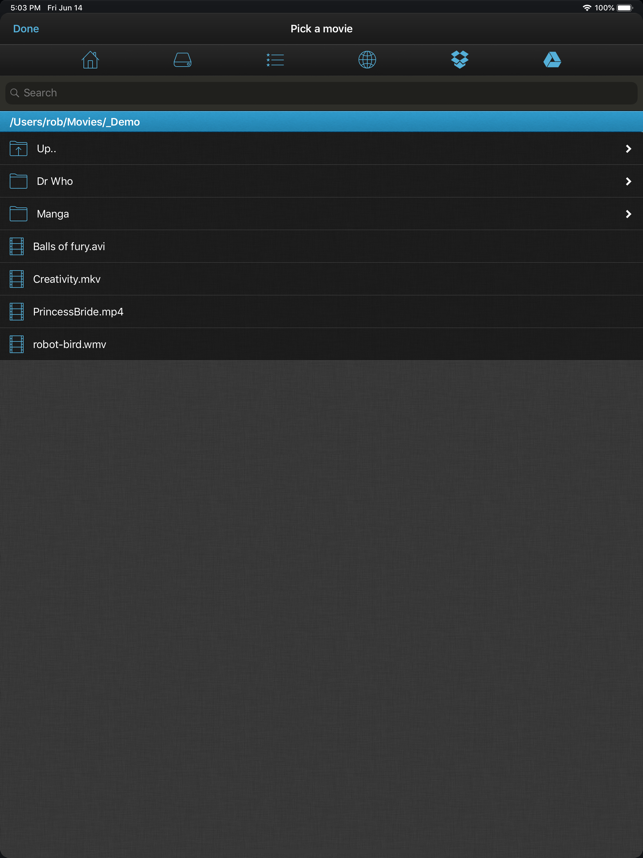
Task: Tap the film icon next to PrincessBride.mp4
Action: tap(17, 312)
